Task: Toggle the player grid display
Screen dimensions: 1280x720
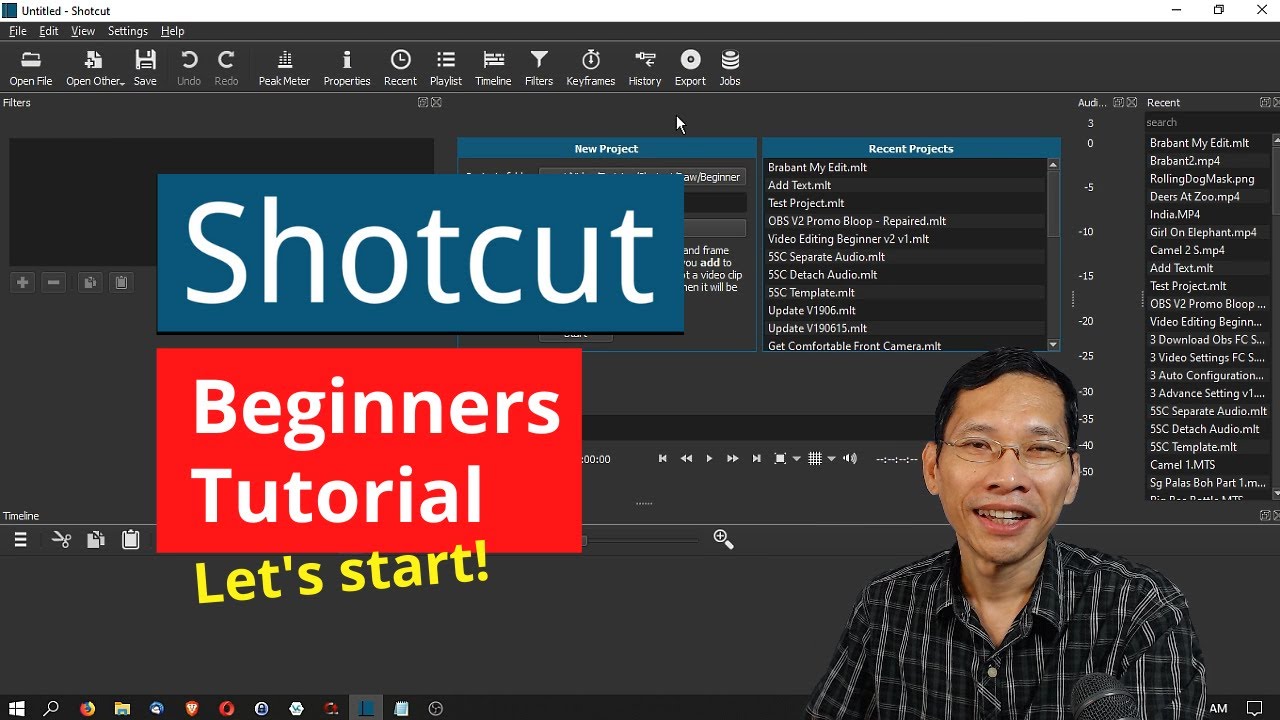Action: coord(815,459)
